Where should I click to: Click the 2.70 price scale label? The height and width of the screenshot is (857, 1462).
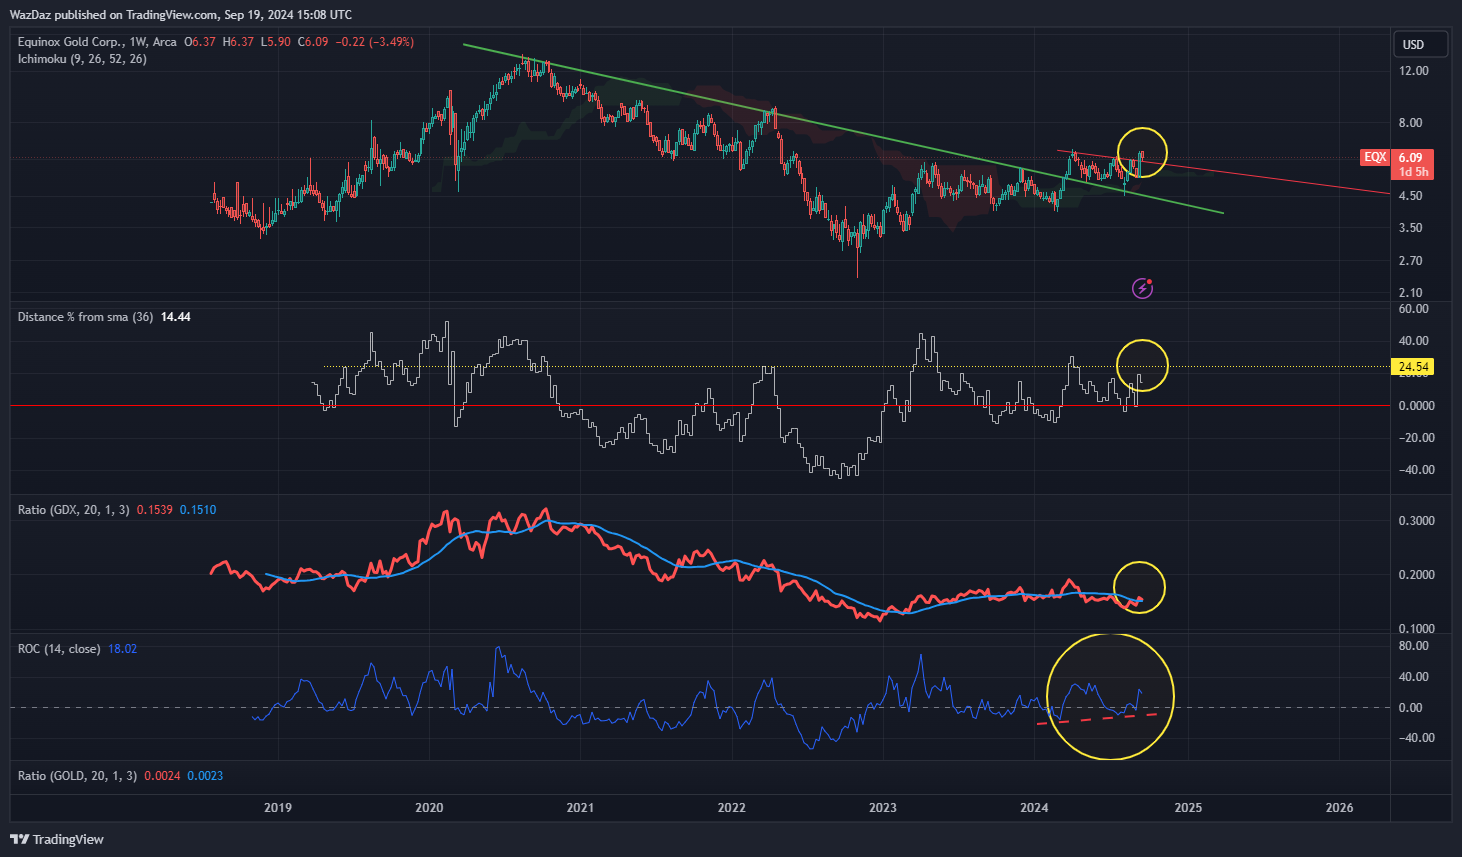tap(1410, 261)
